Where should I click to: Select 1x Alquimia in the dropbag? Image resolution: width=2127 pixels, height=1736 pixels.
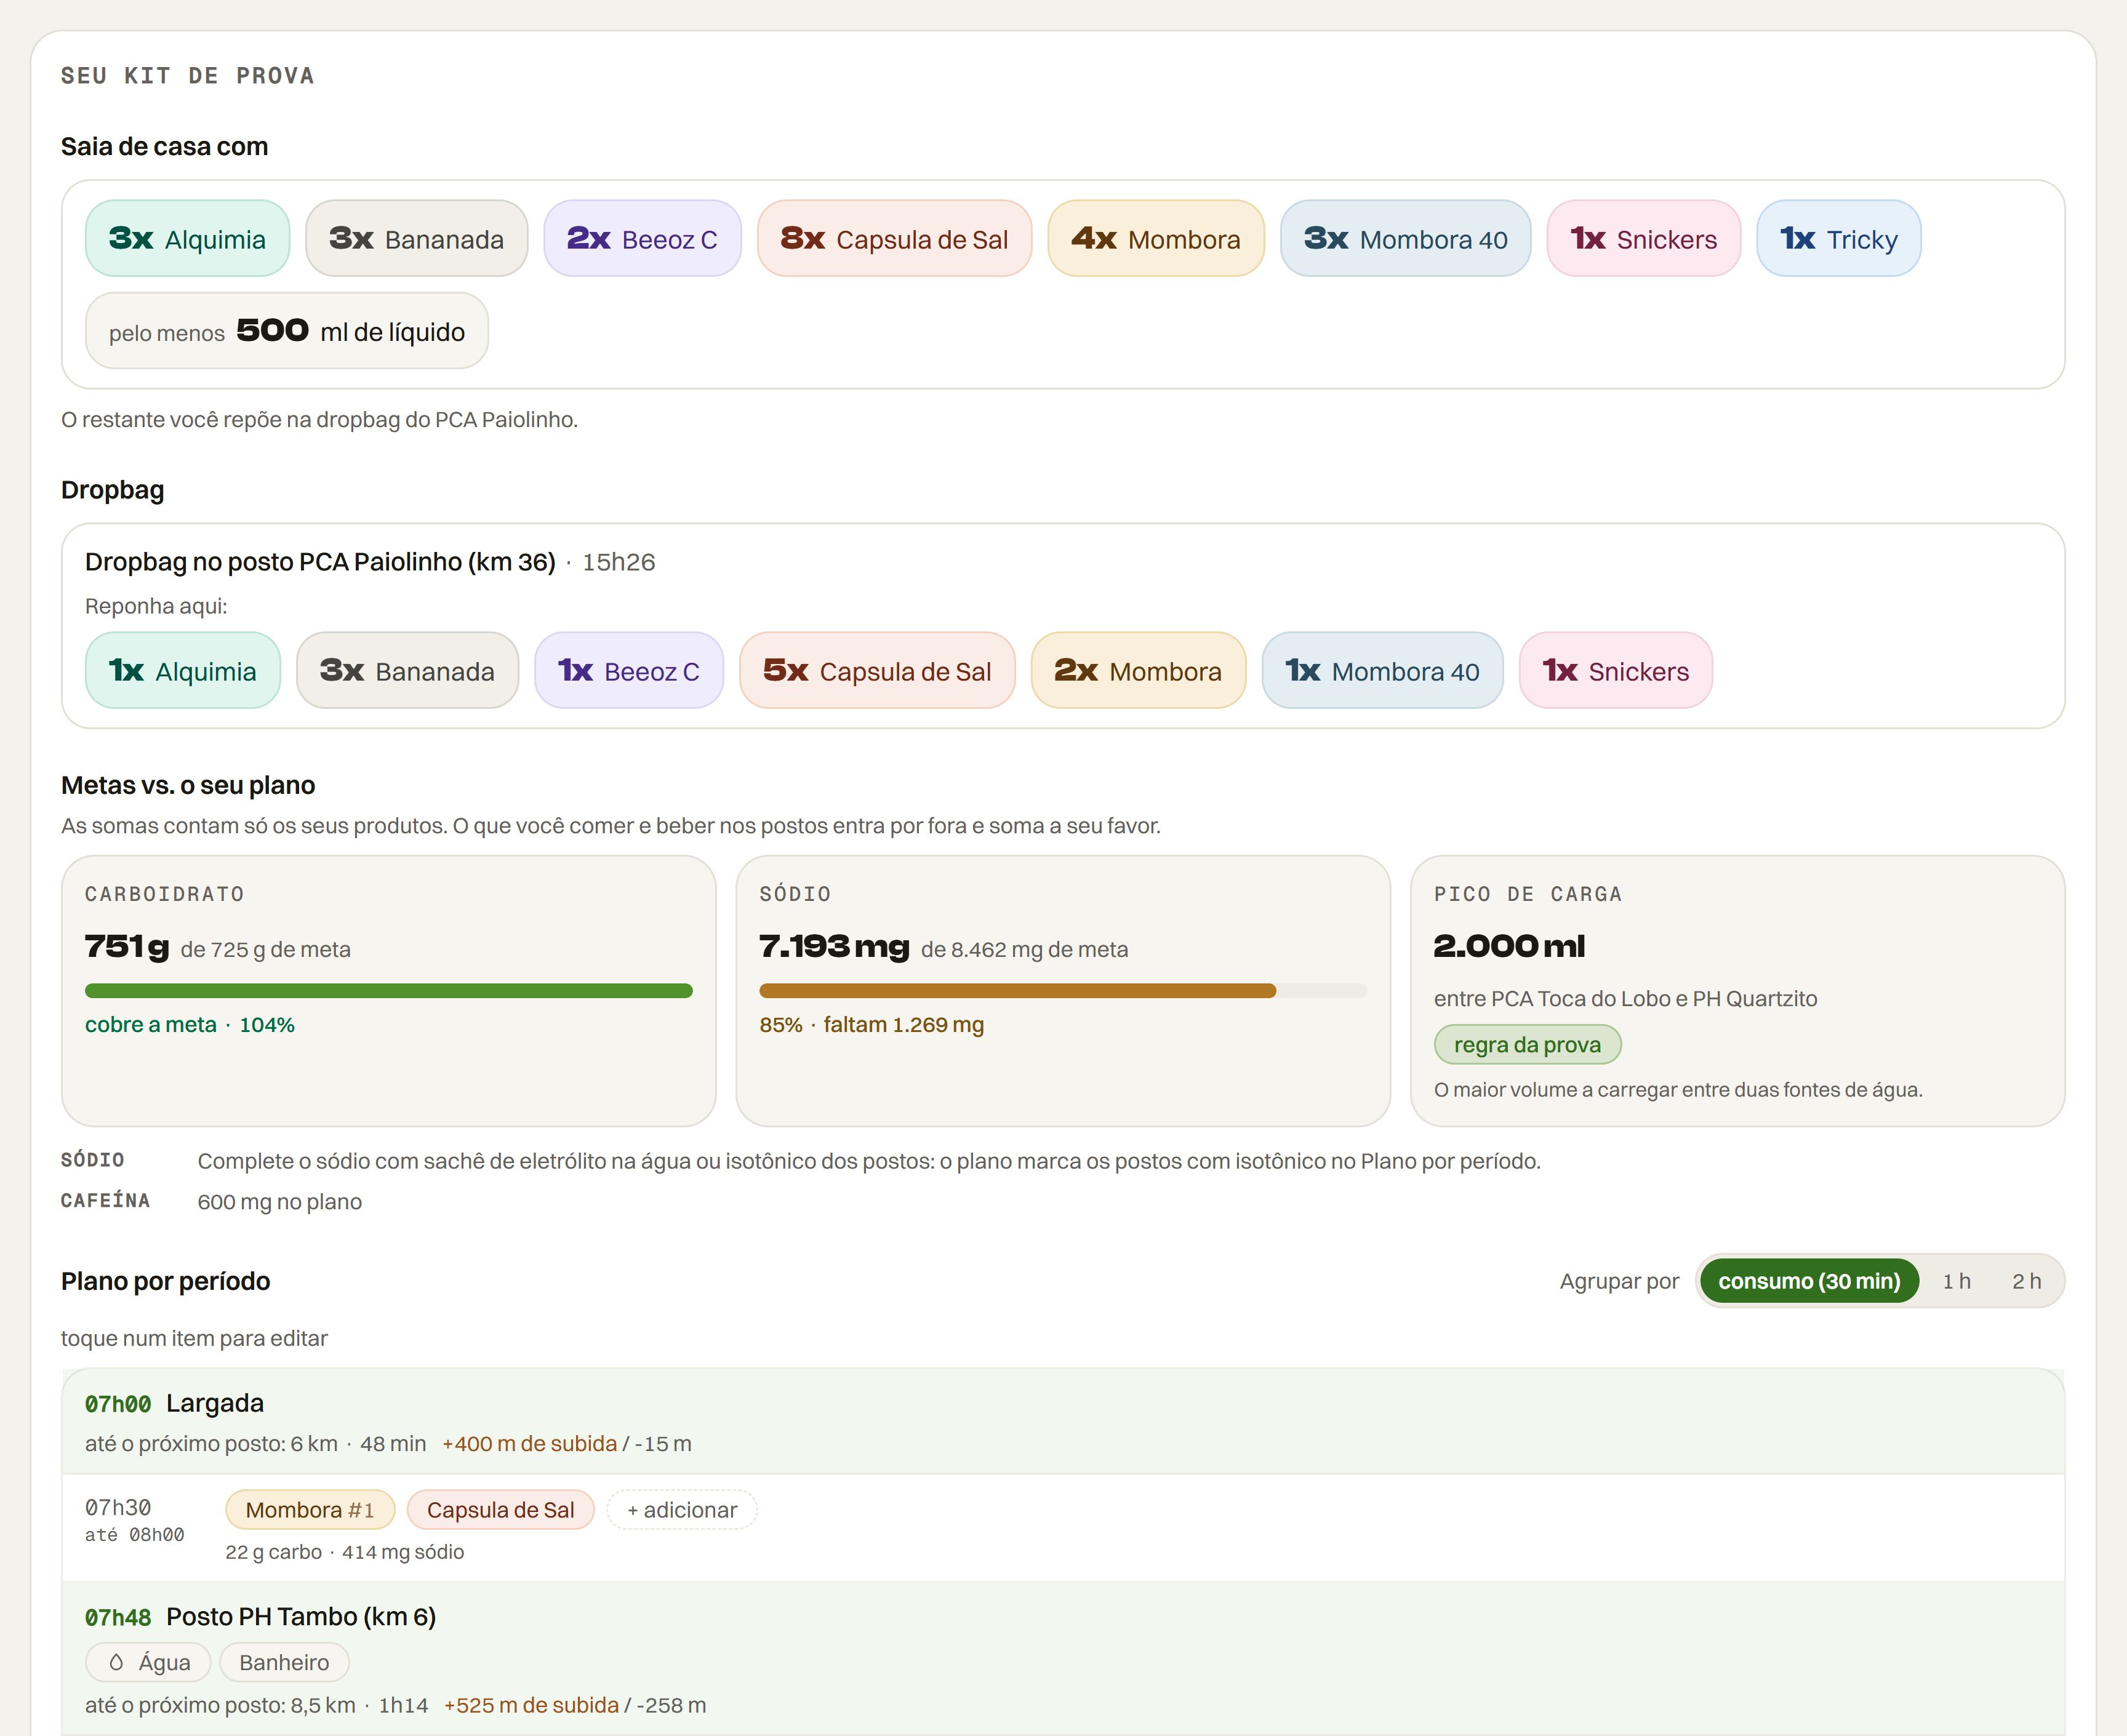[x=183, y=670]
